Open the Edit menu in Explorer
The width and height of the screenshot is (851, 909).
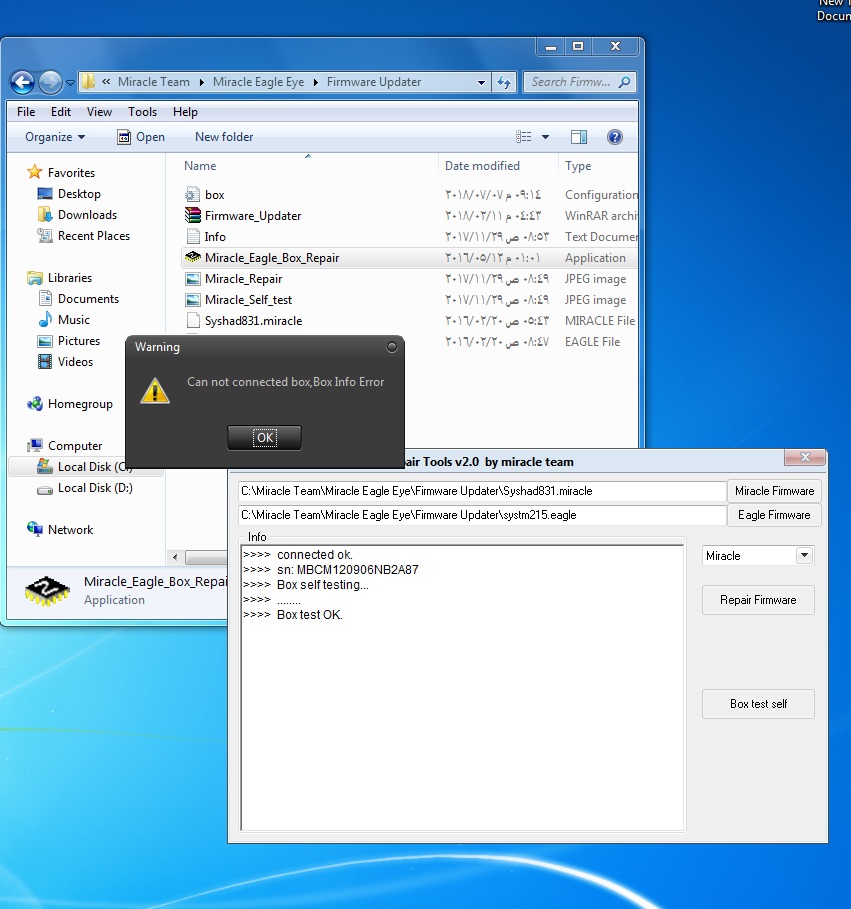(x=61, y=112)
